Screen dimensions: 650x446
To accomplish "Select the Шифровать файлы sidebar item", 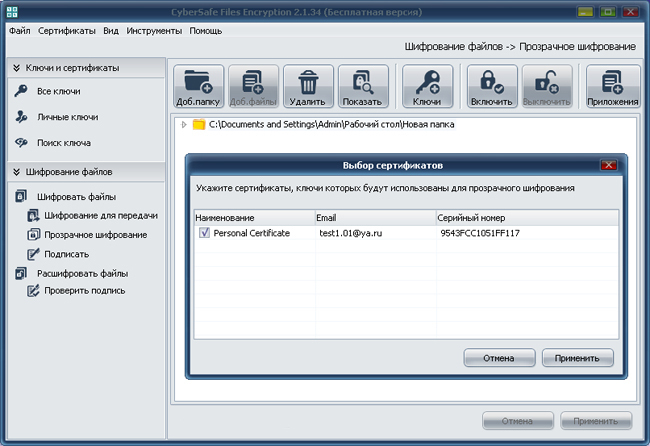I will click(x=76, y=197).
